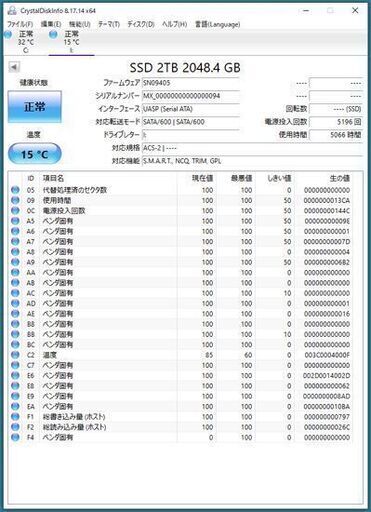
Task: Click the status icon for attribute 05
Action: pos(15,190)
